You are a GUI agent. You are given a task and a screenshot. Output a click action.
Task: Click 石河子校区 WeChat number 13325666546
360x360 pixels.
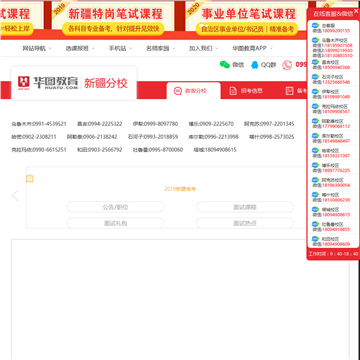tap(336, 82)
